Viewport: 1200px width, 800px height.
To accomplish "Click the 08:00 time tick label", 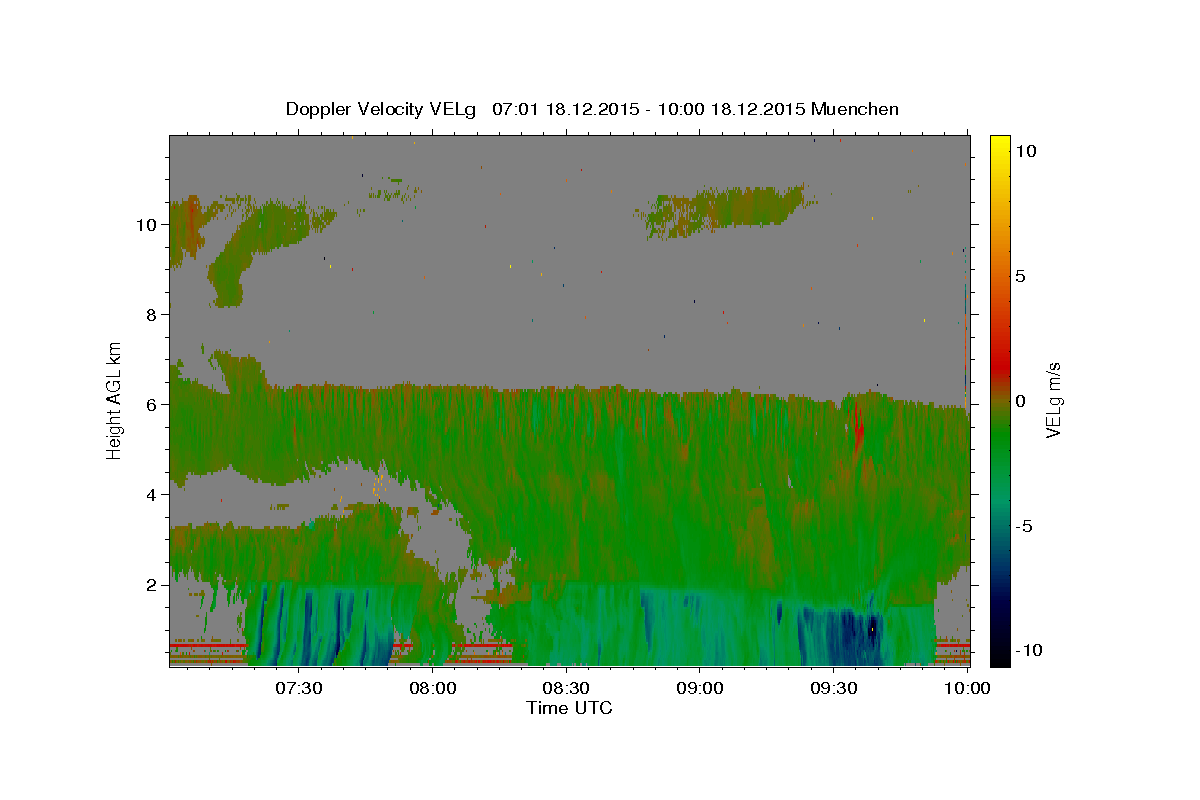I will tap(433, 688).
